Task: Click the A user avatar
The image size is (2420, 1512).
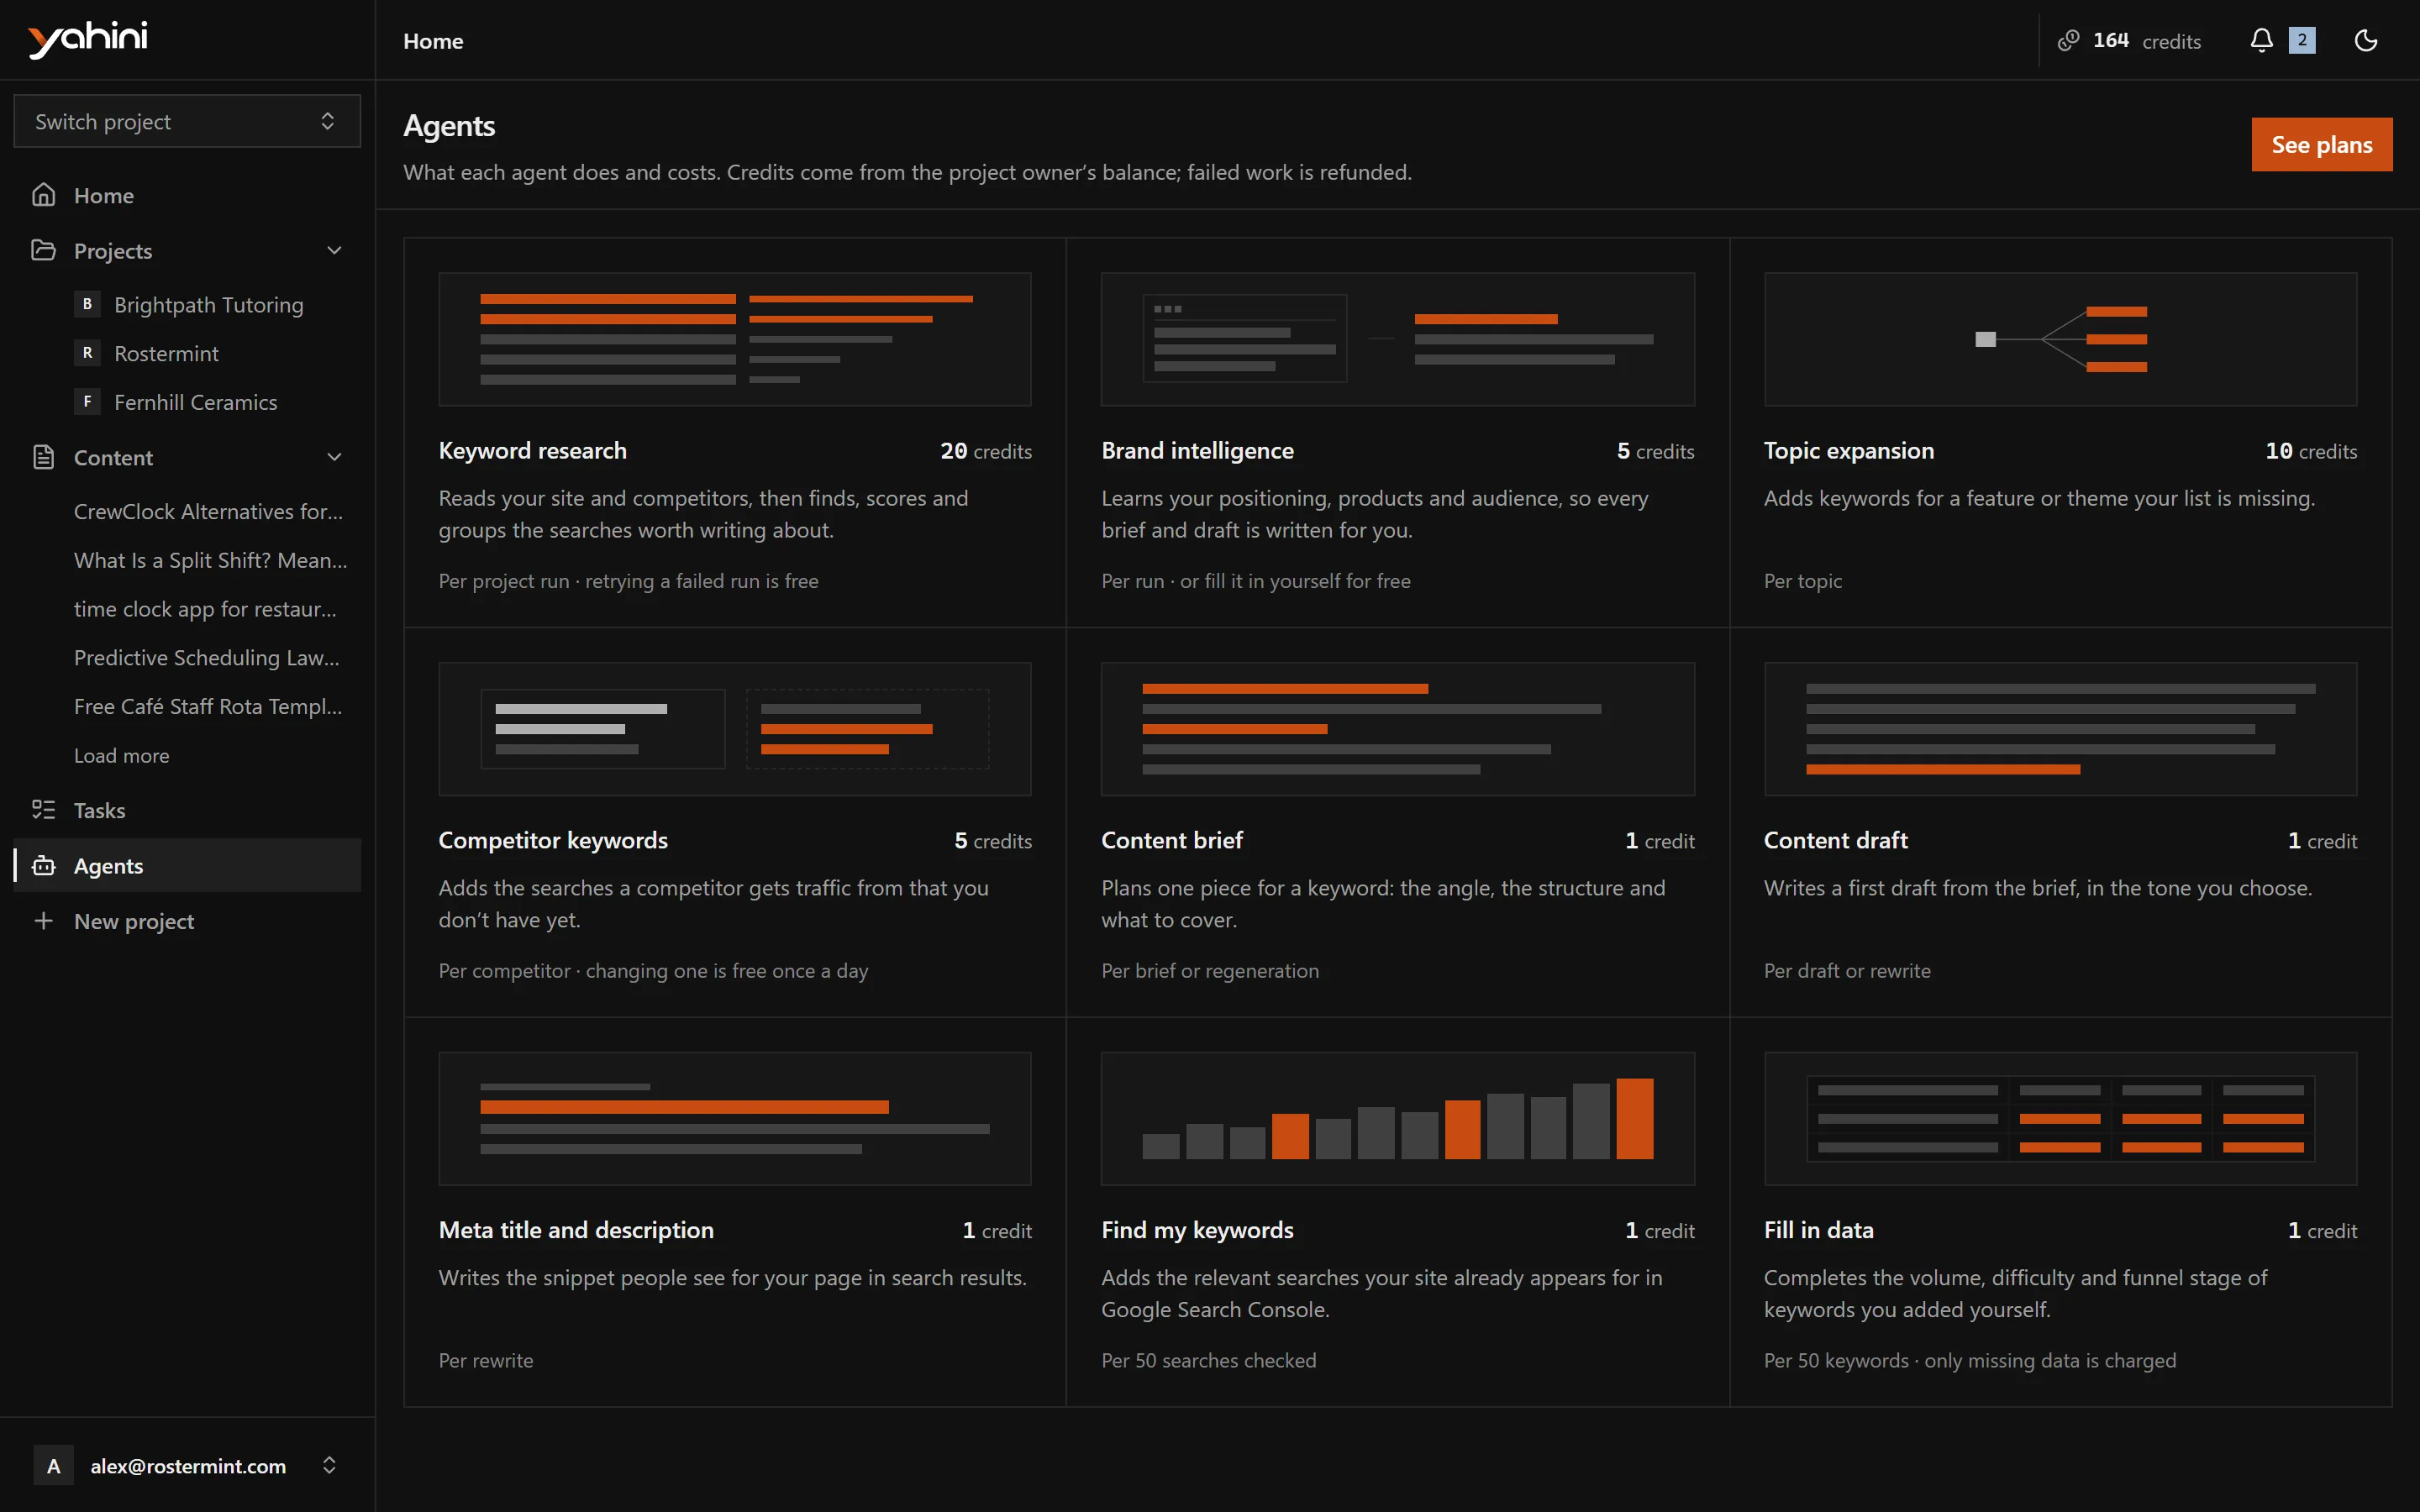Action: point(54,1465)
